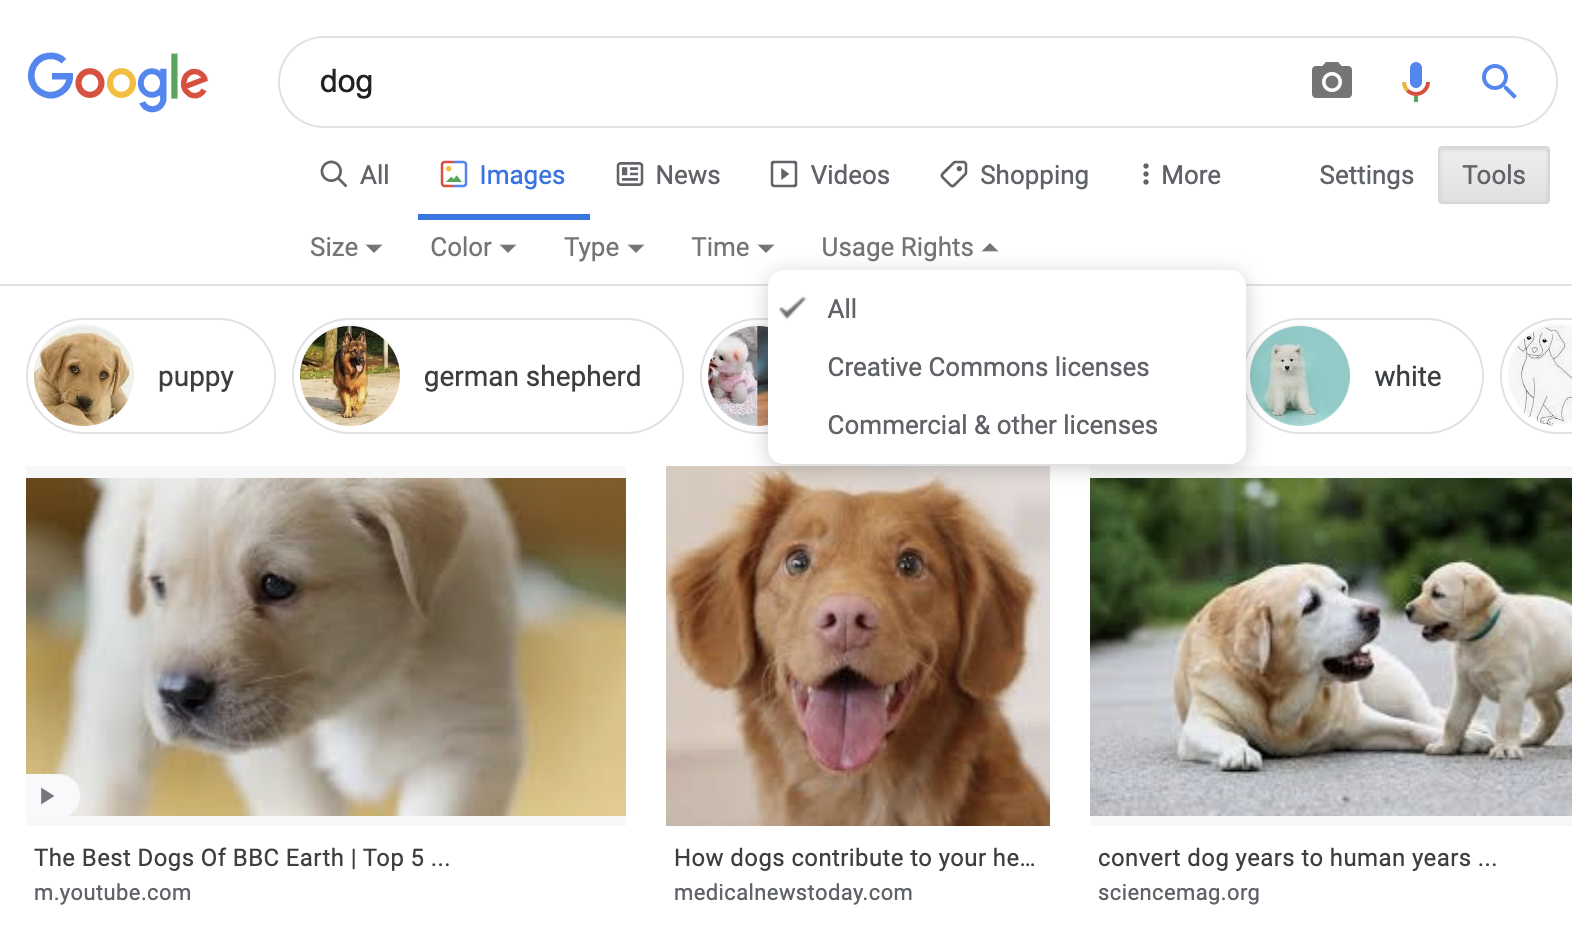Go to the Videos tab
This screenshot has width=1572, height=938.
tap(829, 175)
